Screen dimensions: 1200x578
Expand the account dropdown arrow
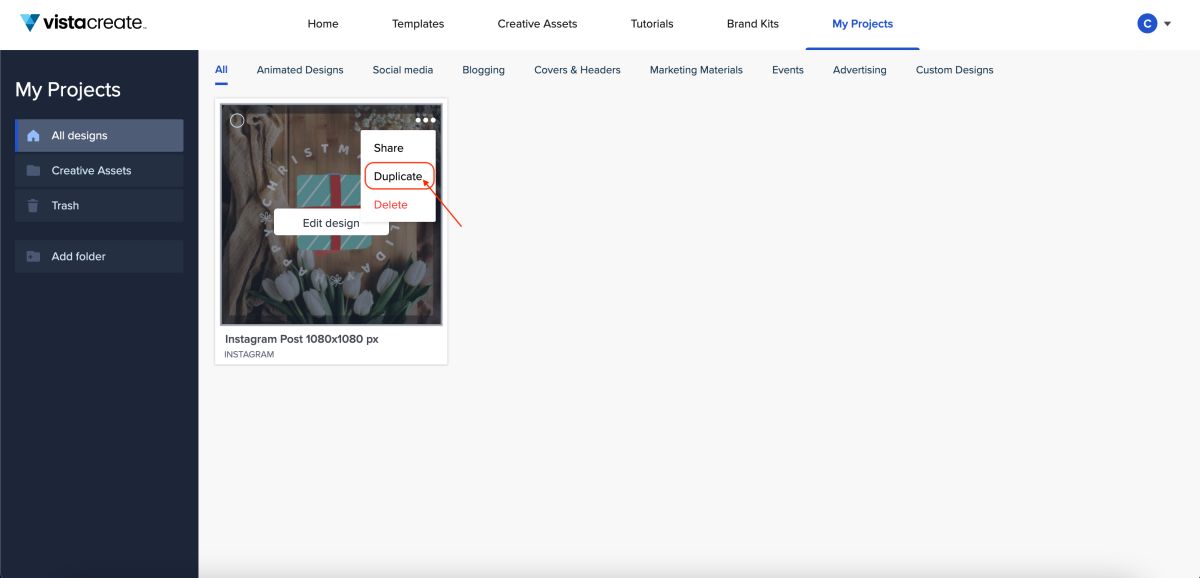point(1168,24)
